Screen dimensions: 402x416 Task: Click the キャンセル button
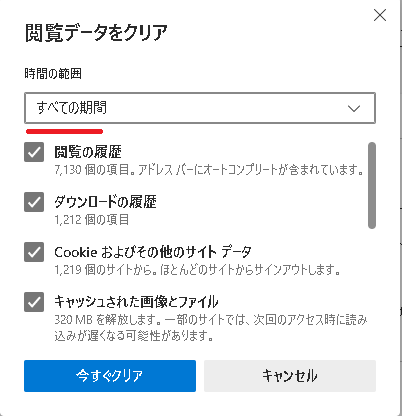coord(290,376)
